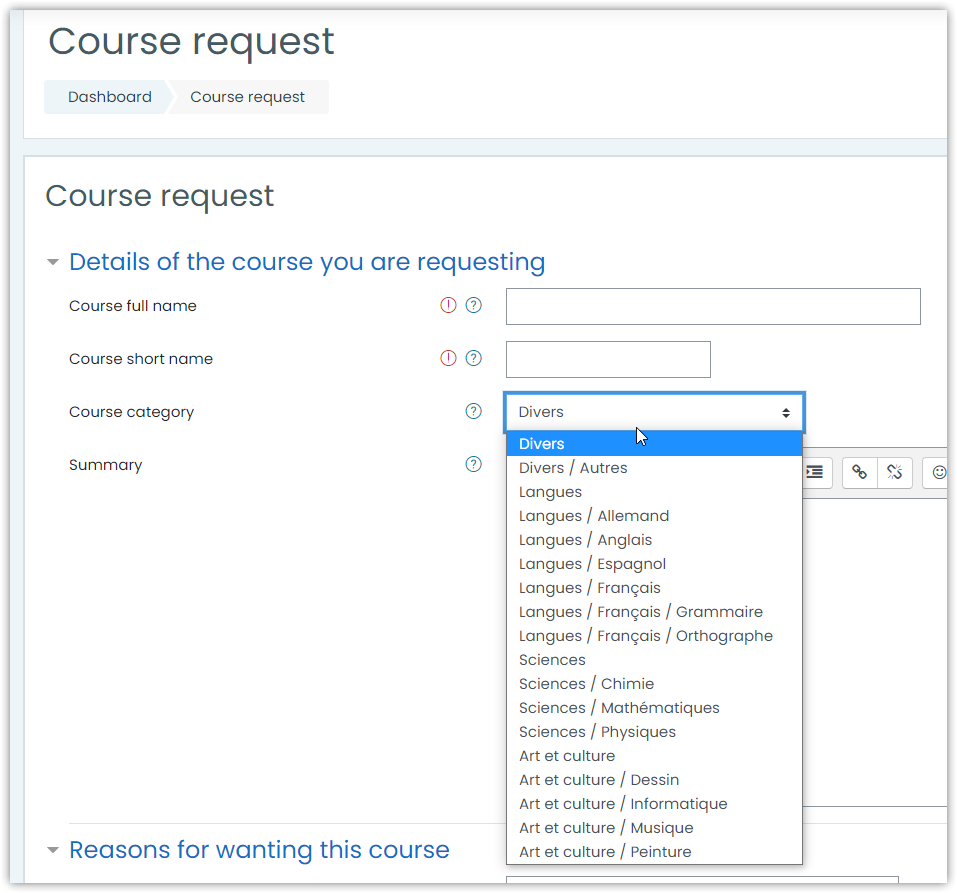
Task: Click the emoticon icon in editor toolbar
Action: tap(939, 472)
